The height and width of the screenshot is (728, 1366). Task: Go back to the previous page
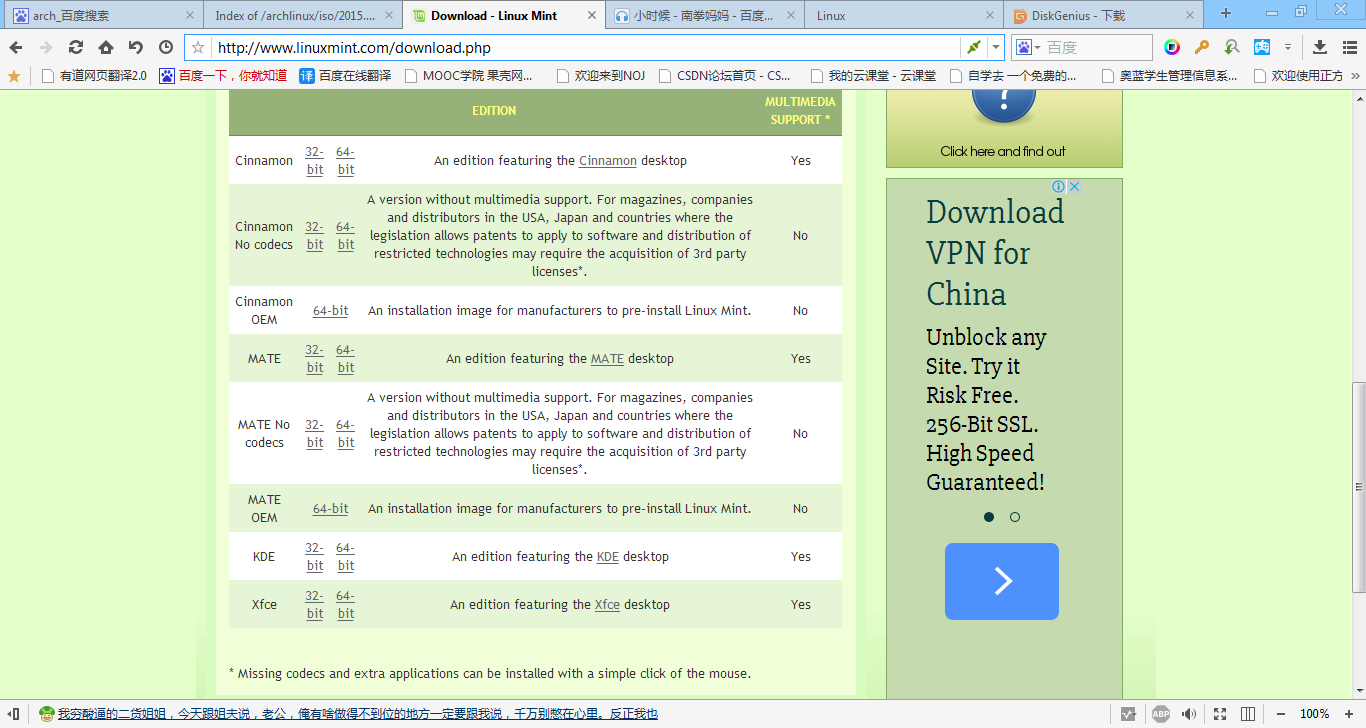(x=16, y=47)
